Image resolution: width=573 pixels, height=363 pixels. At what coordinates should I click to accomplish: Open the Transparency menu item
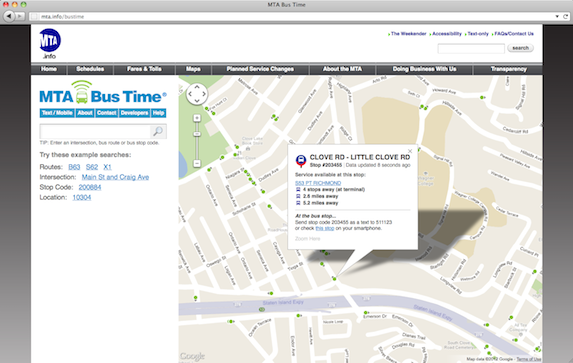tap(509, 69)
